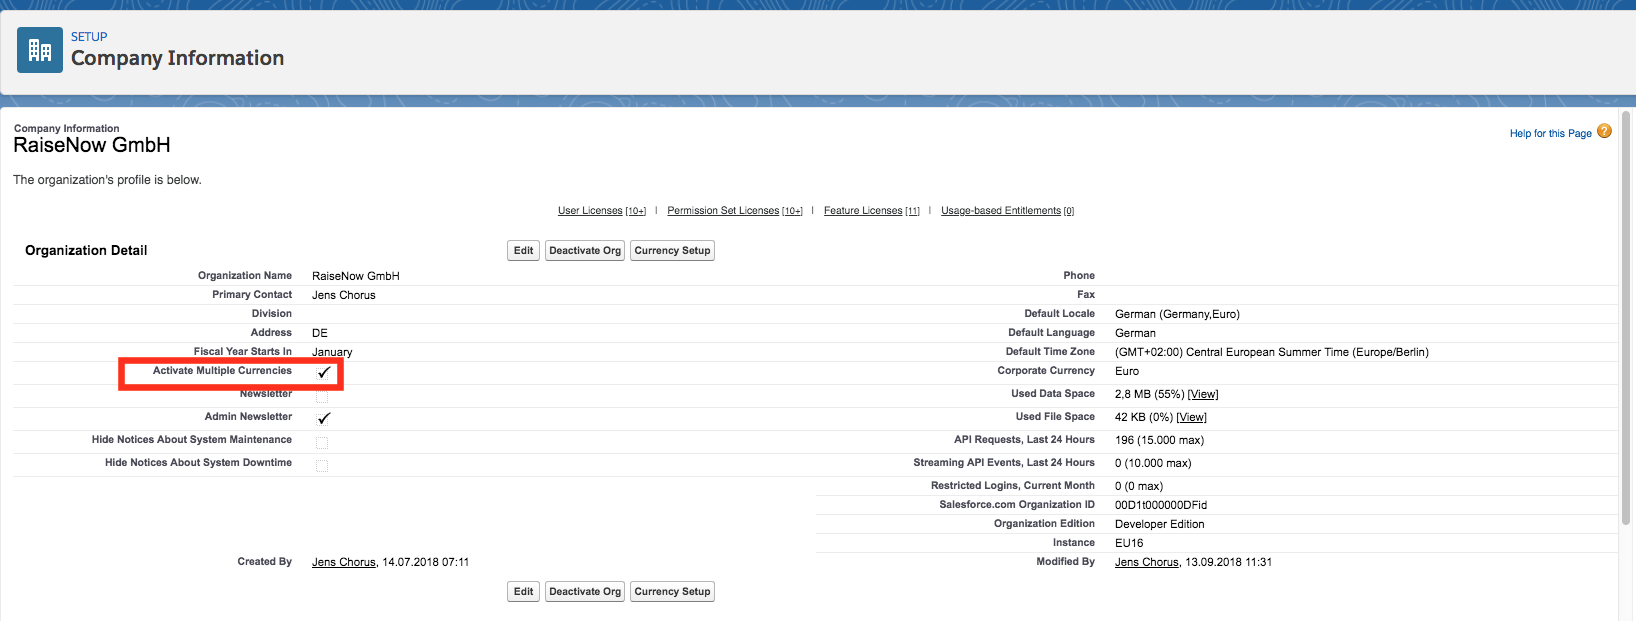This screenshot has width=1636, height=621.
Task: Open the Usage-based Entitlements link
Action: click(1001, 211)
